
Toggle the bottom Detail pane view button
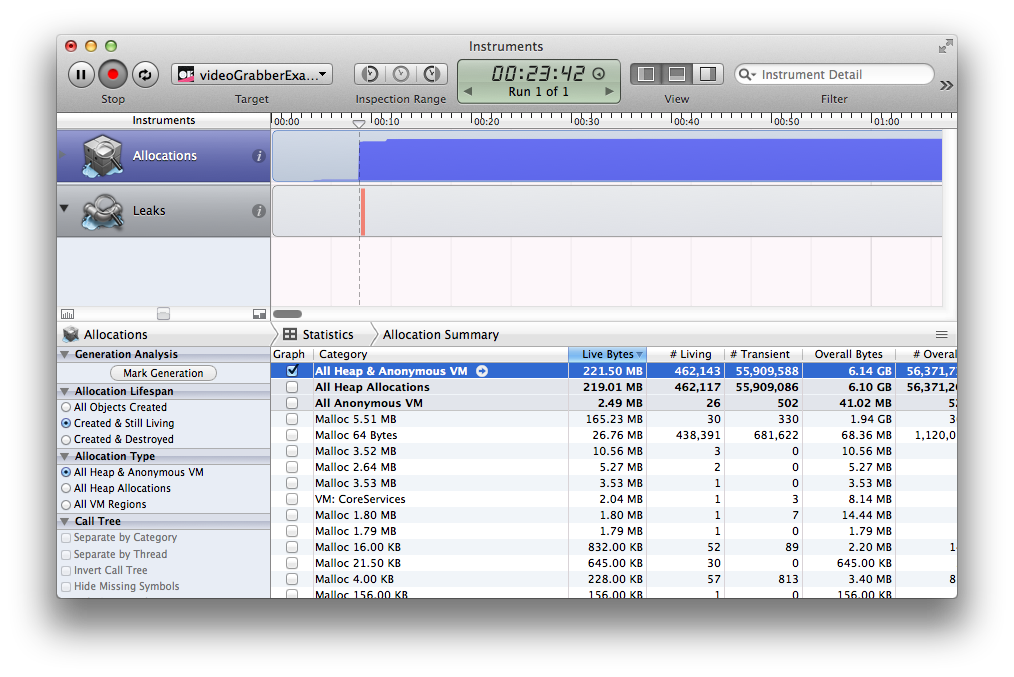[676, 74]
